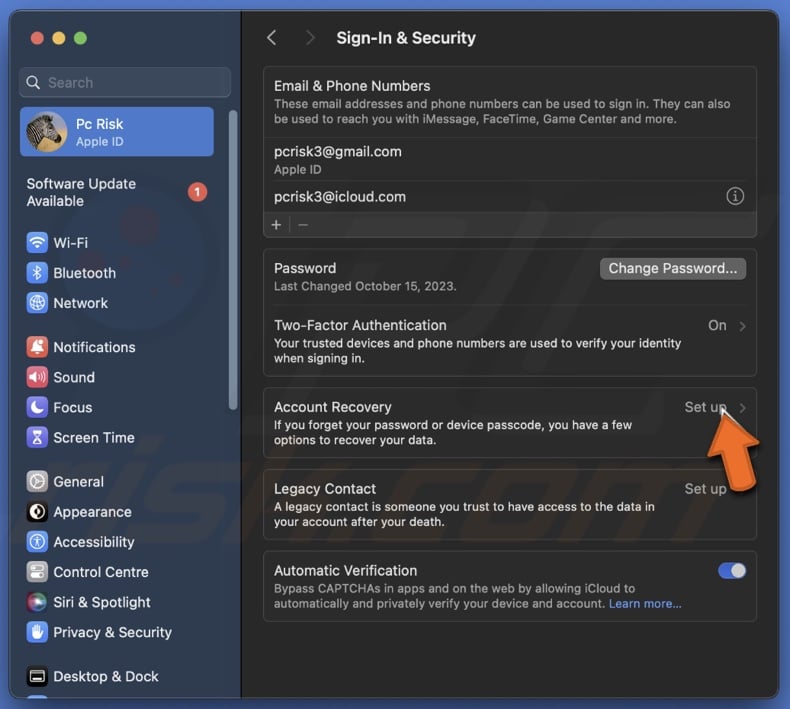Click Change Password button
This screenshot has width=790, height=709.
673,268
